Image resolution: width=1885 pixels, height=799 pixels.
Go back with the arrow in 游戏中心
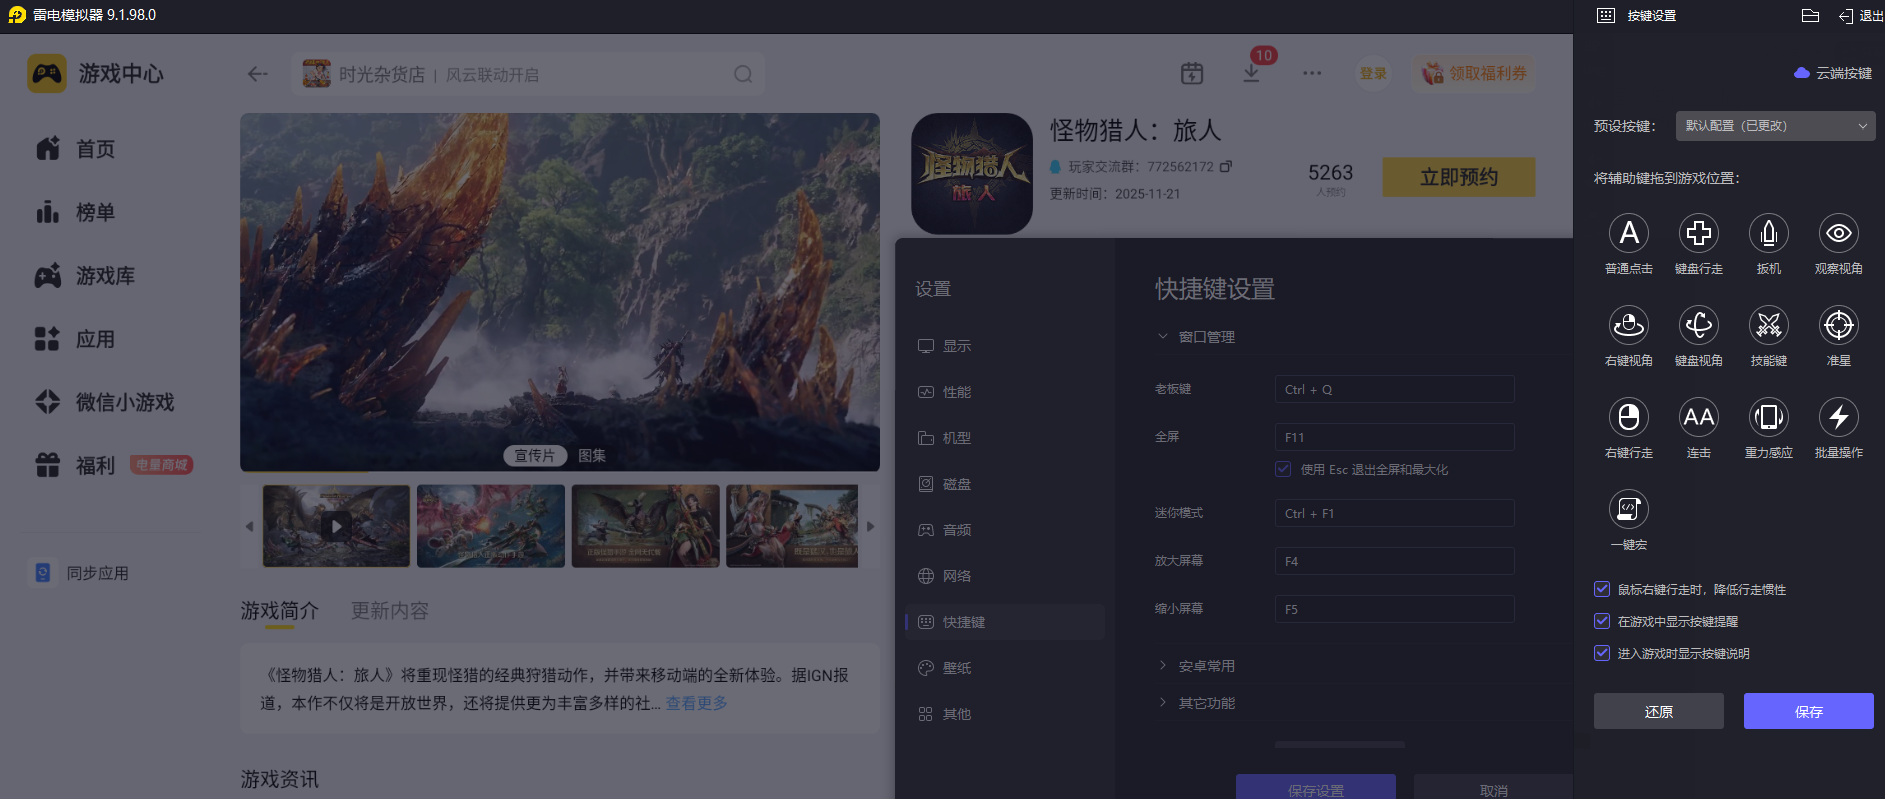(258, 74)
